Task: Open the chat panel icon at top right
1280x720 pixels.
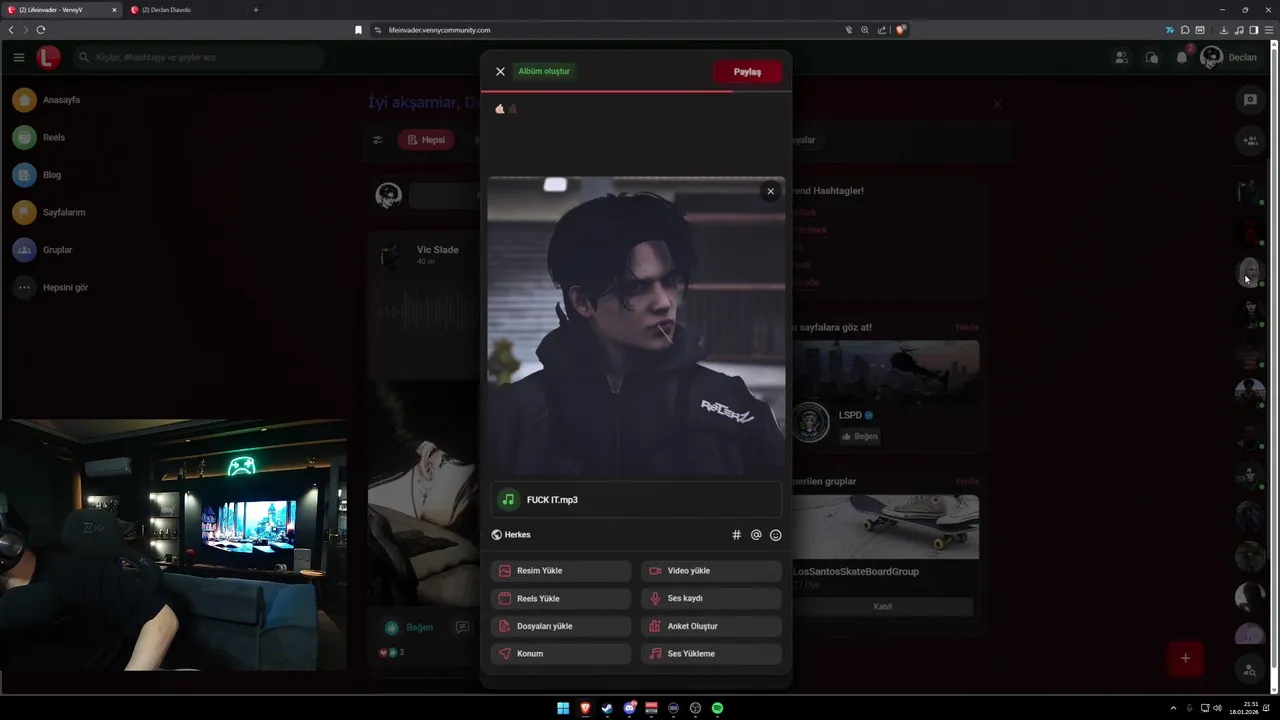Action: pyautogui.click(x=1250, y=100)
